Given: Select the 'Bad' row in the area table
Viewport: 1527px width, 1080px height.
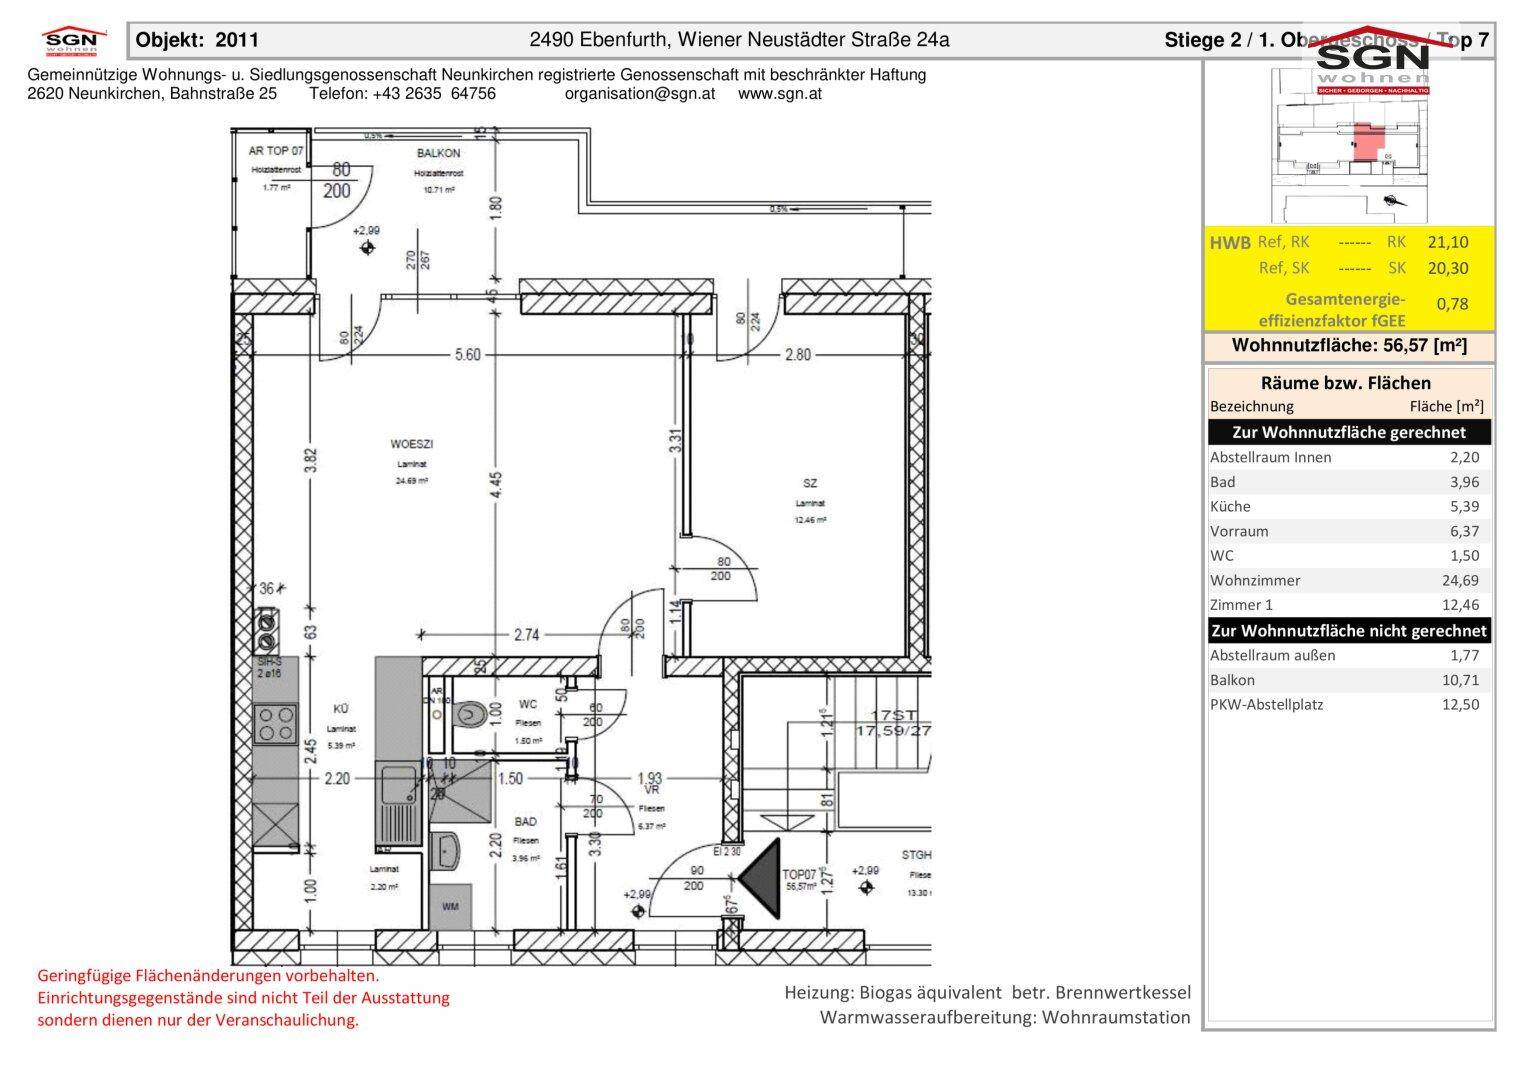Looking at the screenshot, I should pos(1350,482).
